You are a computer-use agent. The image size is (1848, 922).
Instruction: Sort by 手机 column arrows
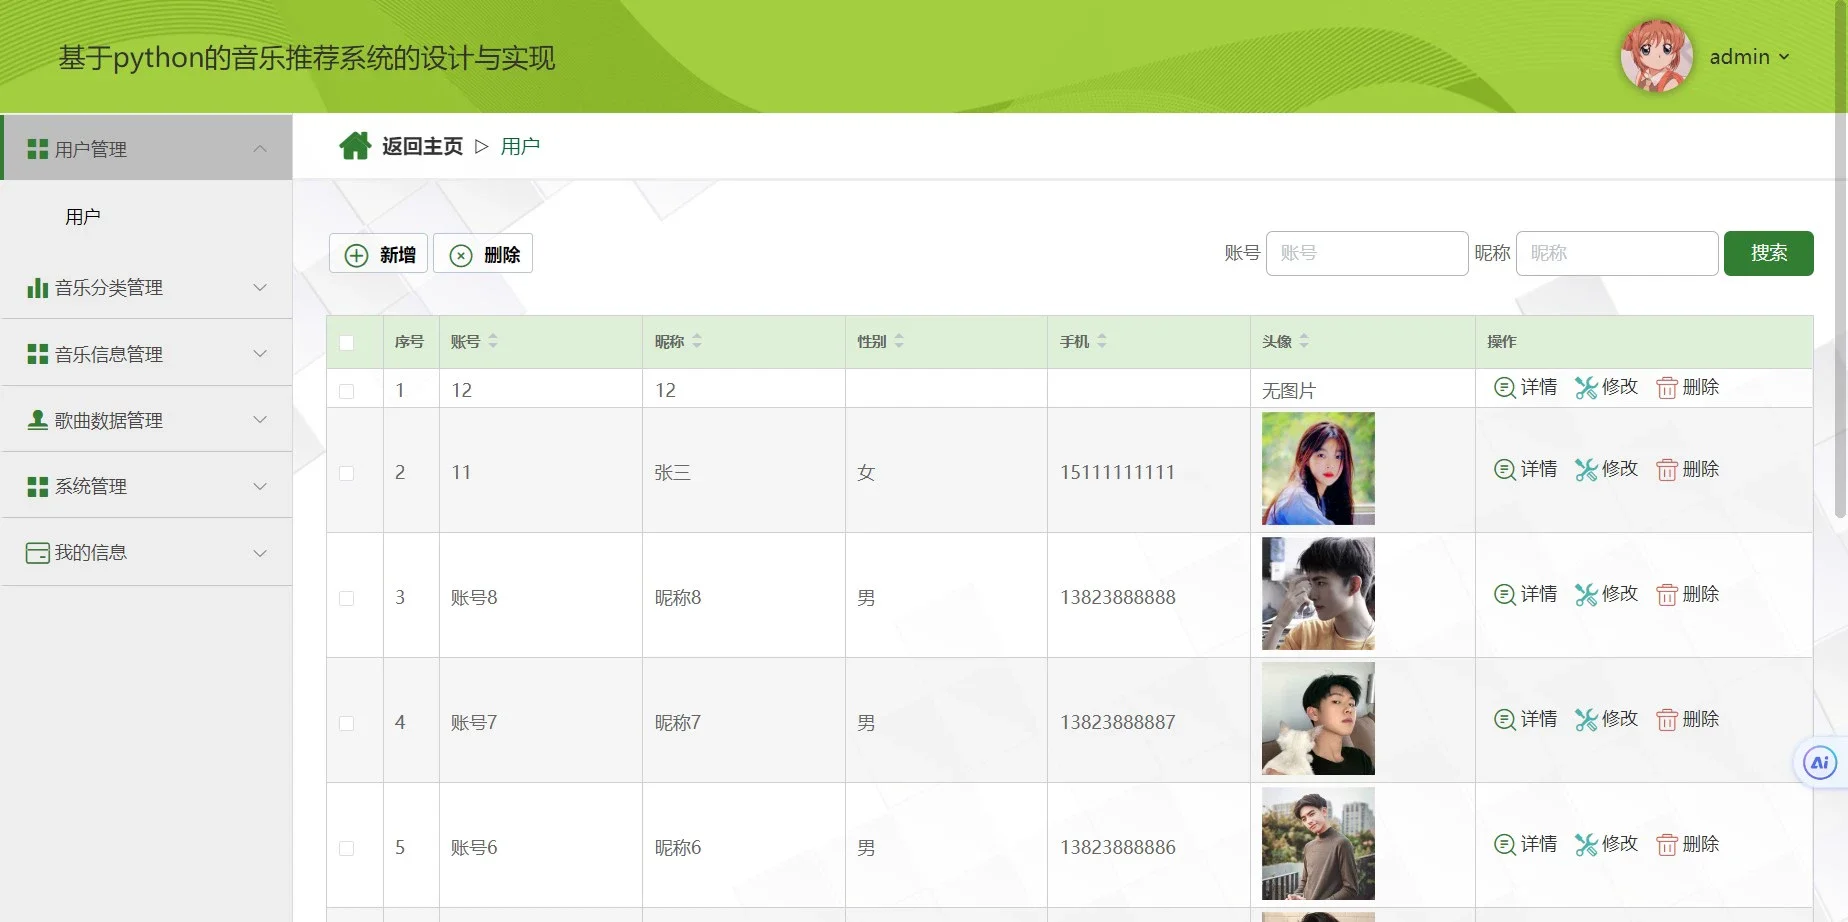coord(1102,341)
